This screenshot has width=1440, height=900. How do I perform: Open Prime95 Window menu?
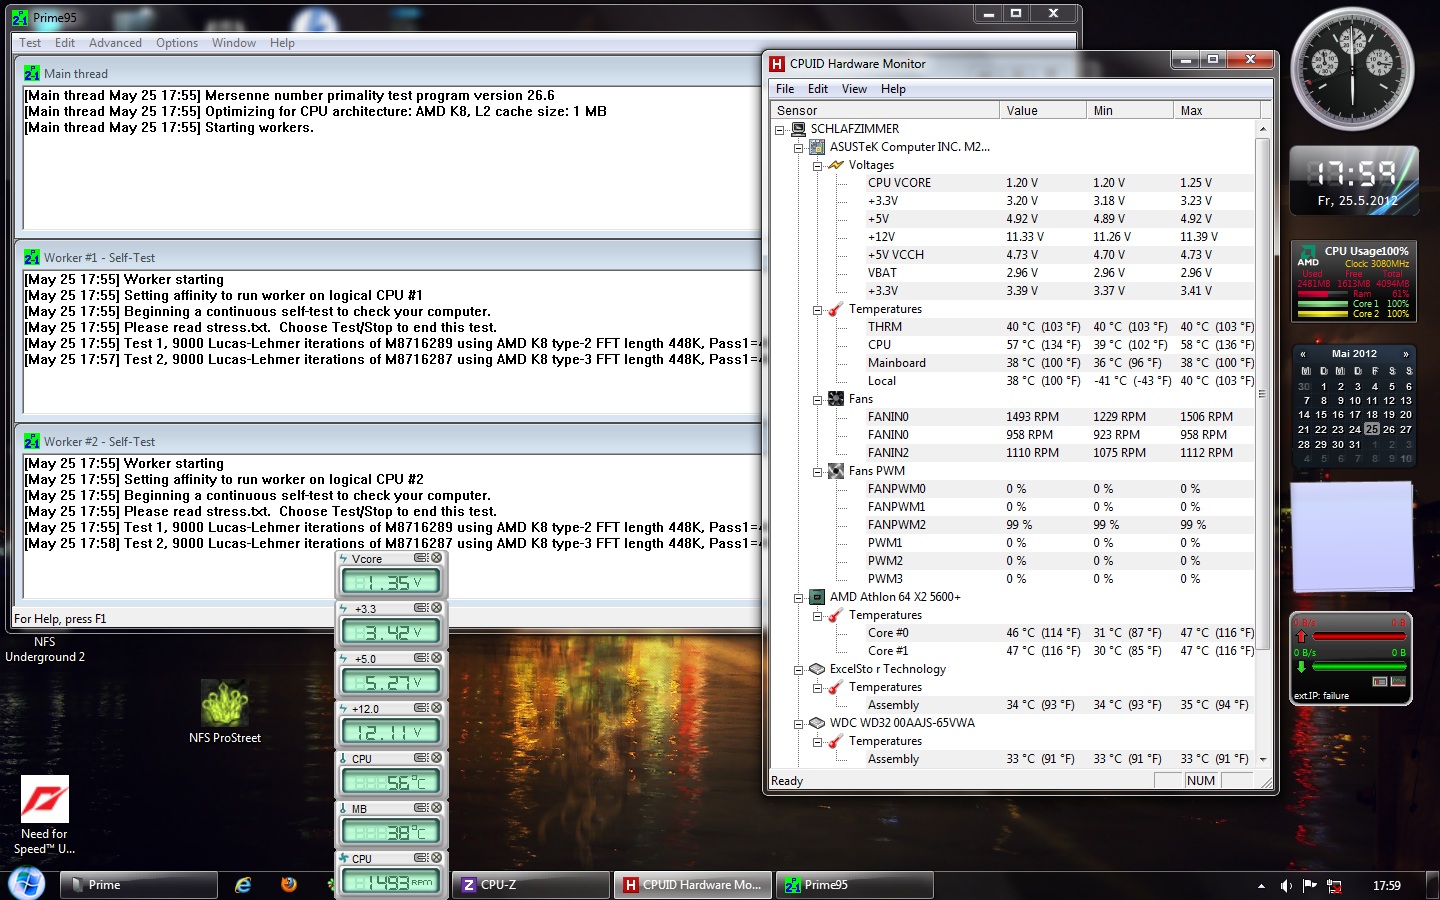tap(234, 43)
